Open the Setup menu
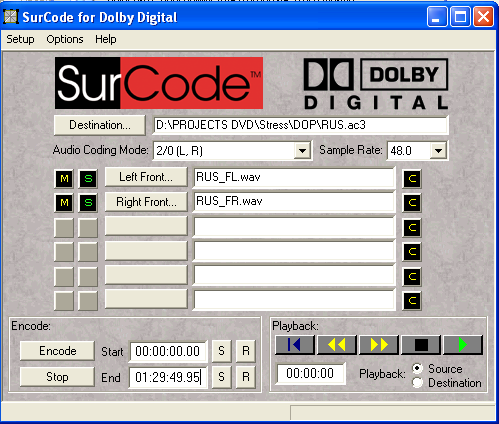 [x=20, y=39]
